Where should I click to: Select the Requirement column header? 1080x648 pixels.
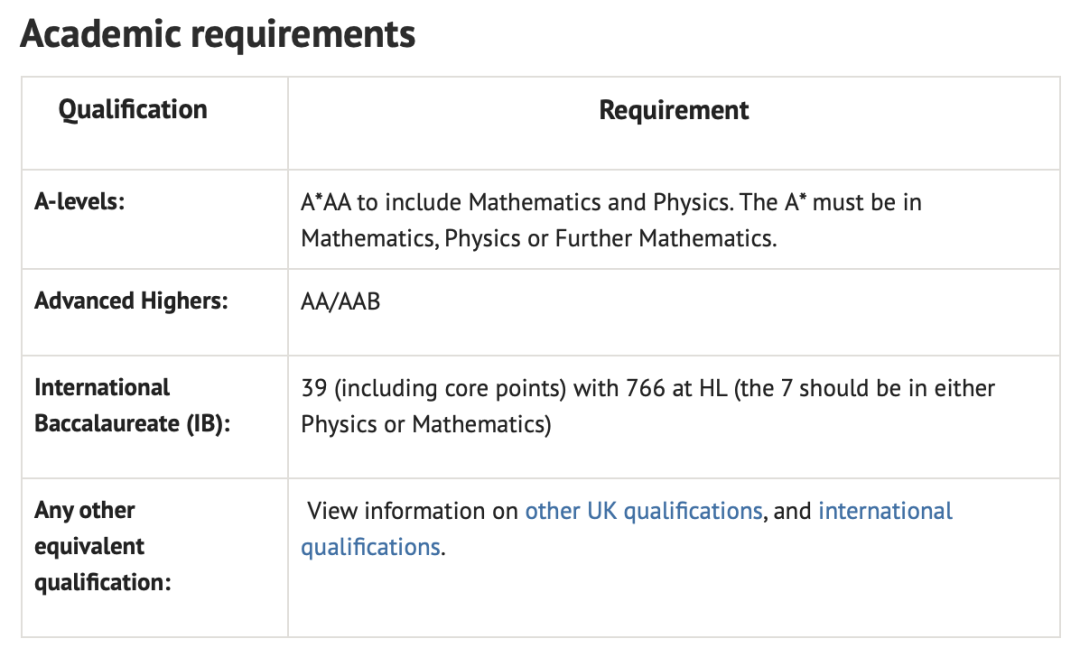(x=674, y=110)
